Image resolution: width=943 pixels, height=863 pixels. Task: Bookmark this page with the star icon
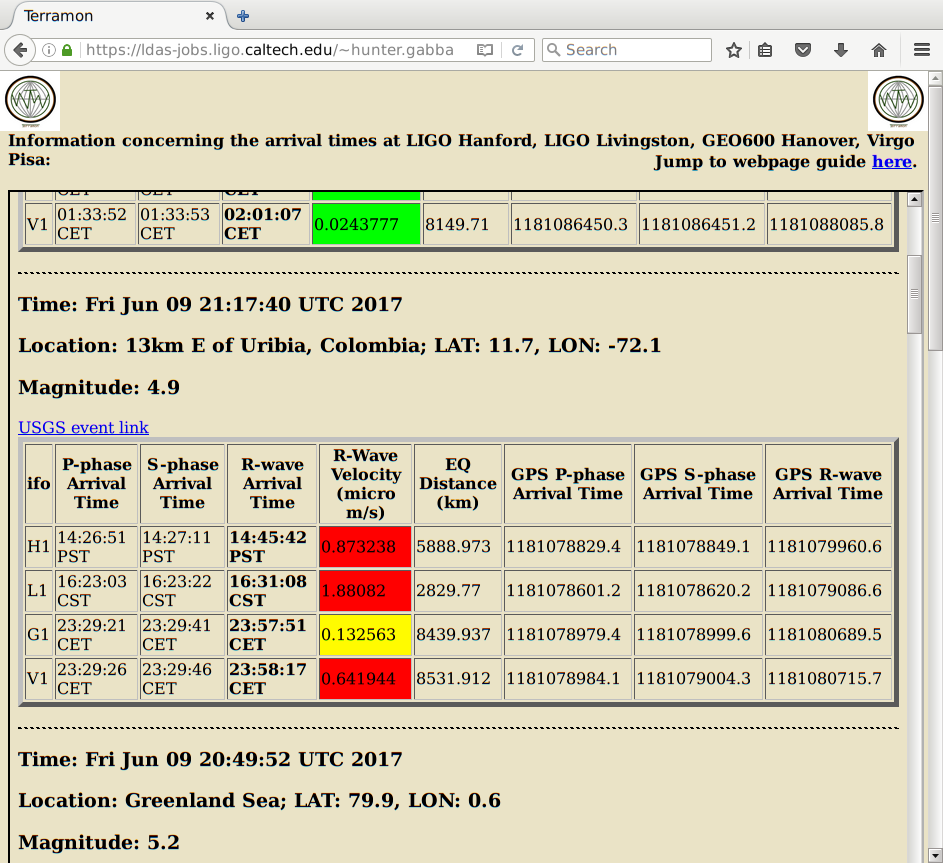tap(734, 50)
